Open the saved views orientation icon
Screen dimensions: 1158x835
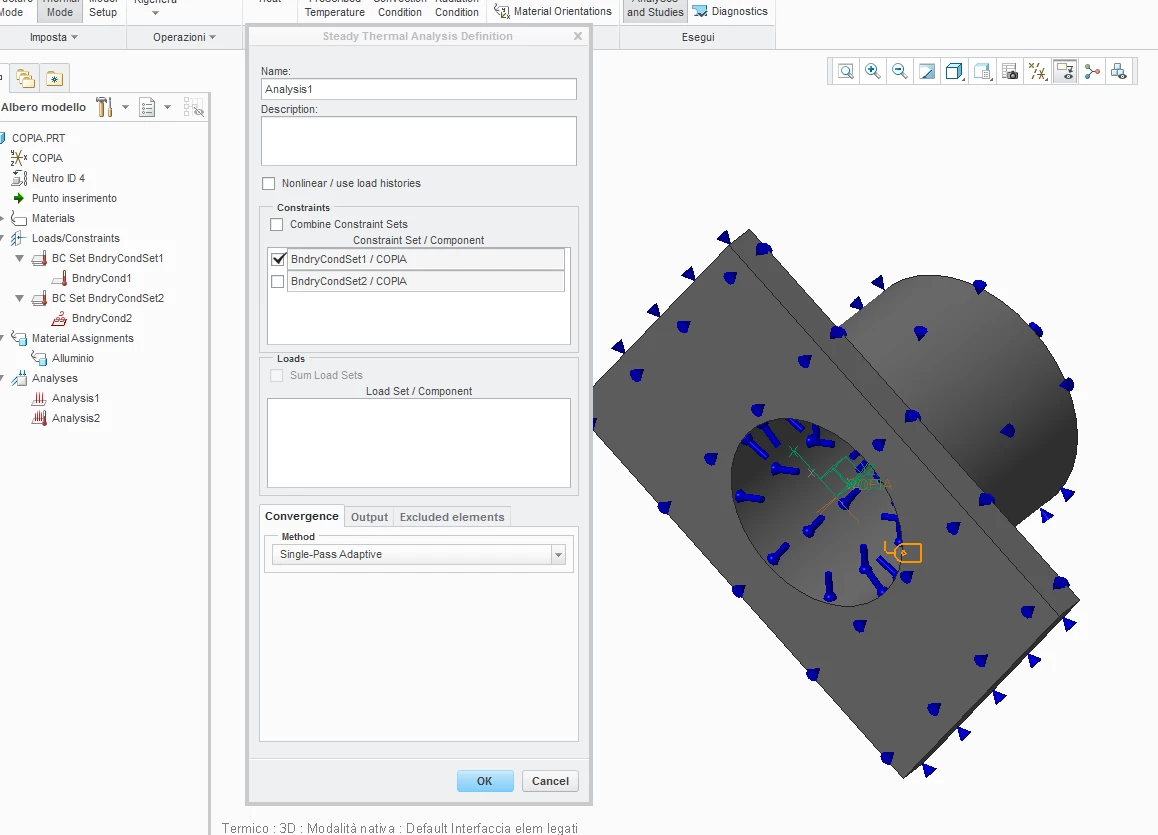point(982,72)
